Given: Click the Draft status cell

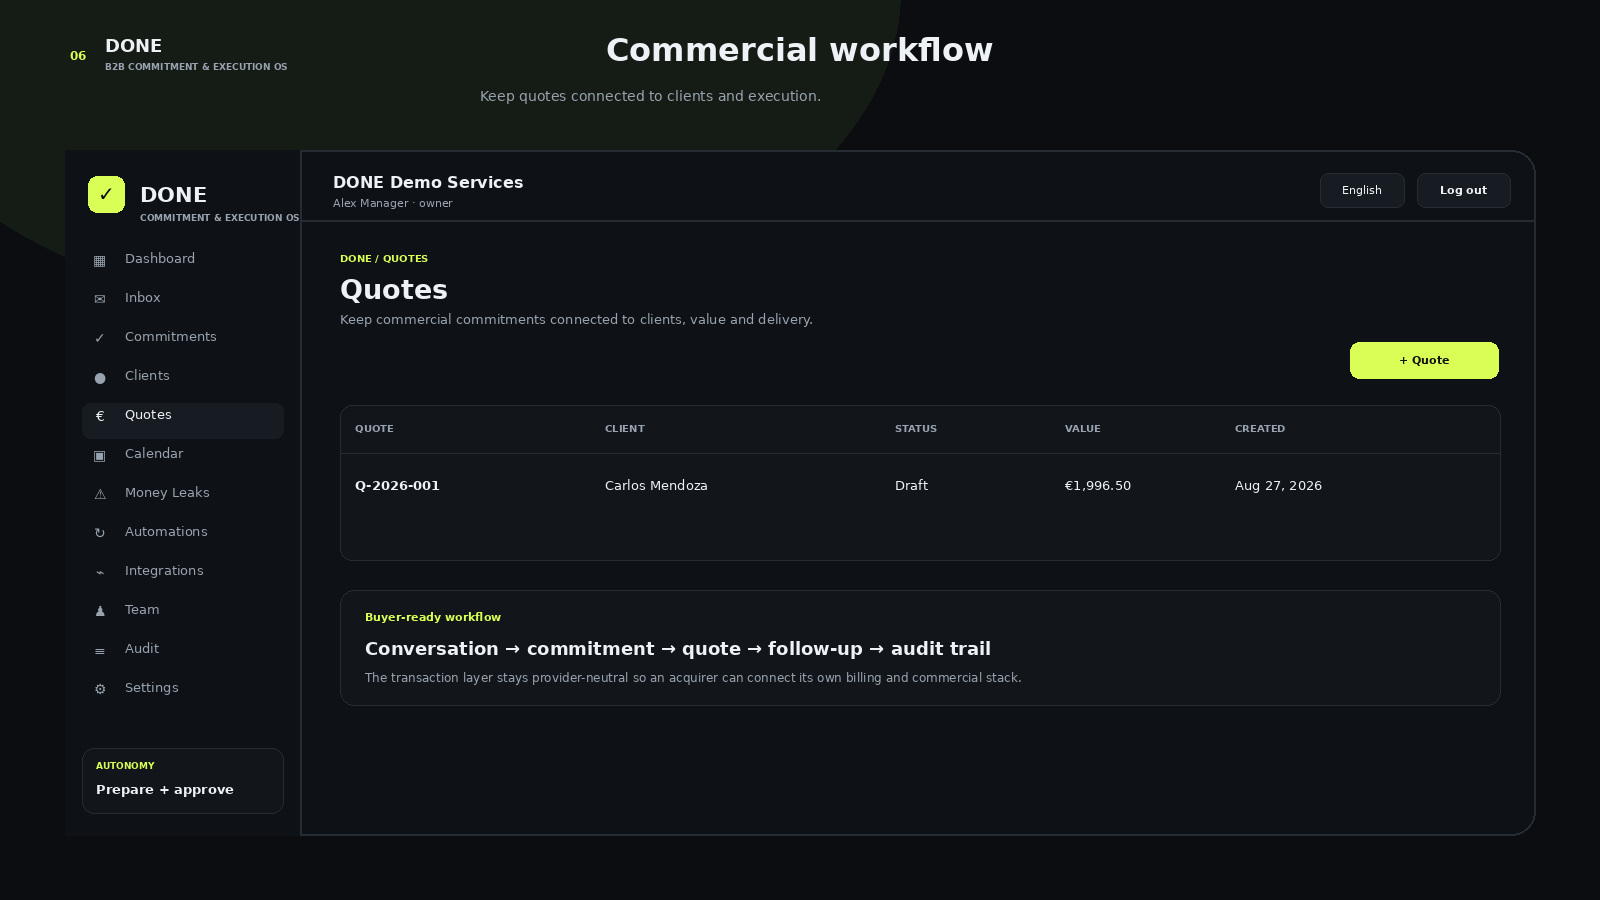Looking at the screenshot, I should tap(911, 486).
